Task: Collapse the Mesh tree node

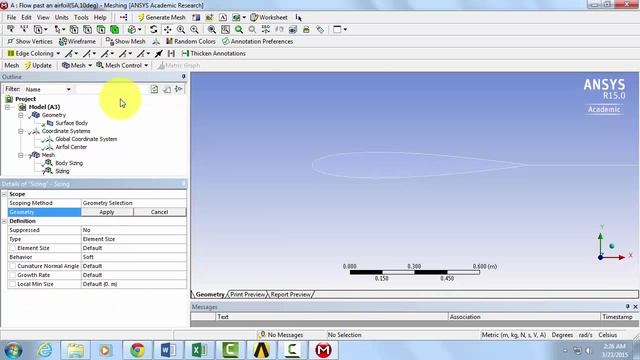Action: 20,155
